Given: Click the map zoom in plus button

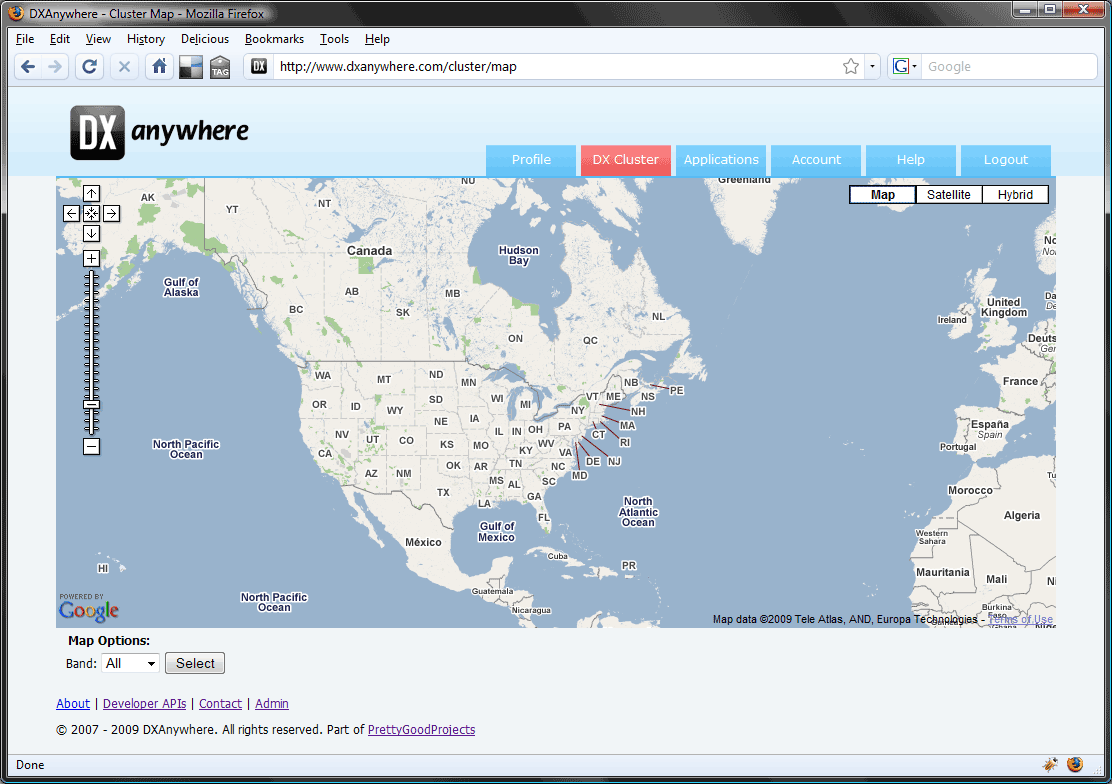Looking at the screenshot, I should [91, 258].
